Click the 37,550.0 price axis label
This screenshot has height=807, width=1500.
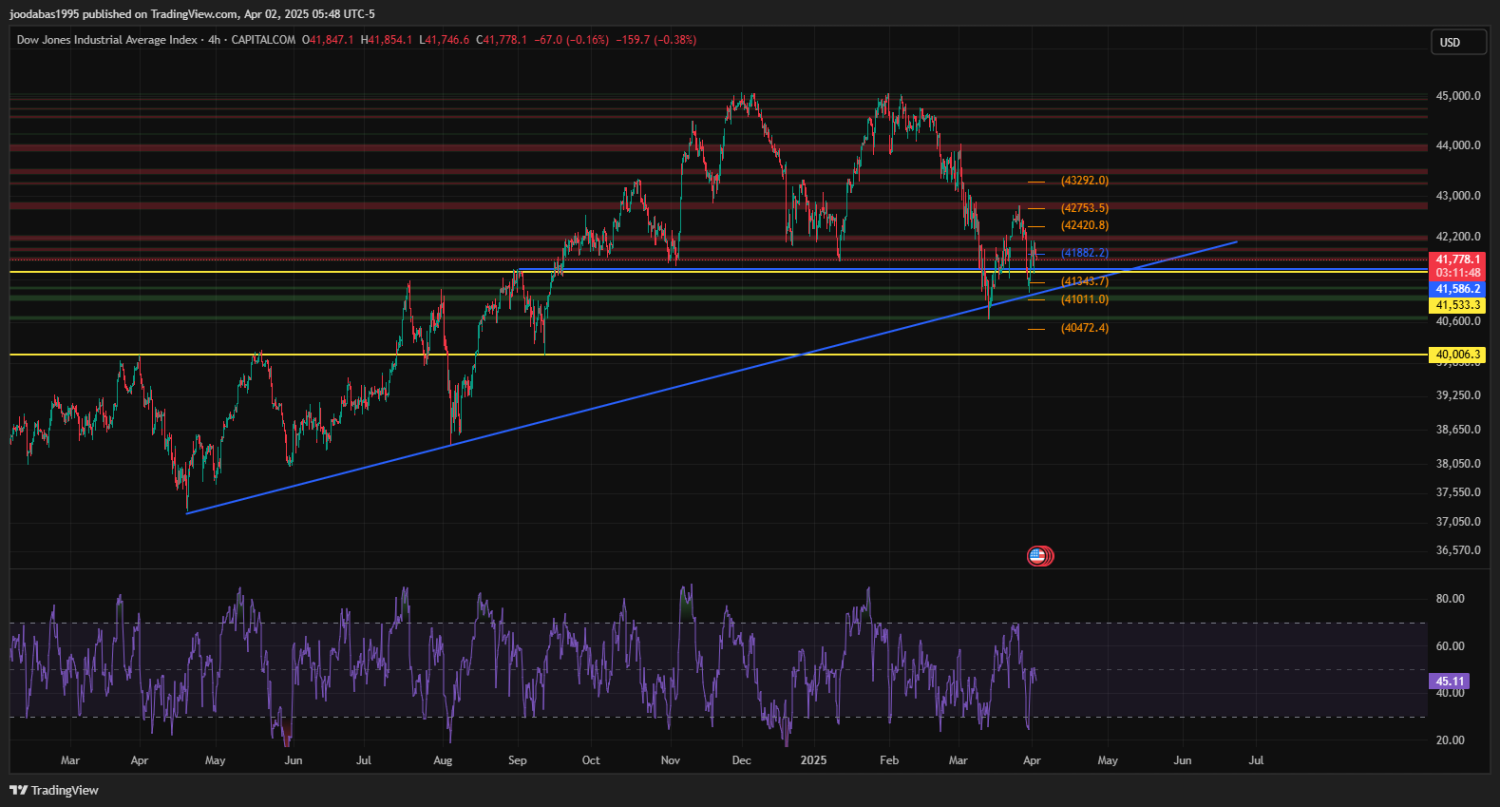(1458, 492)
